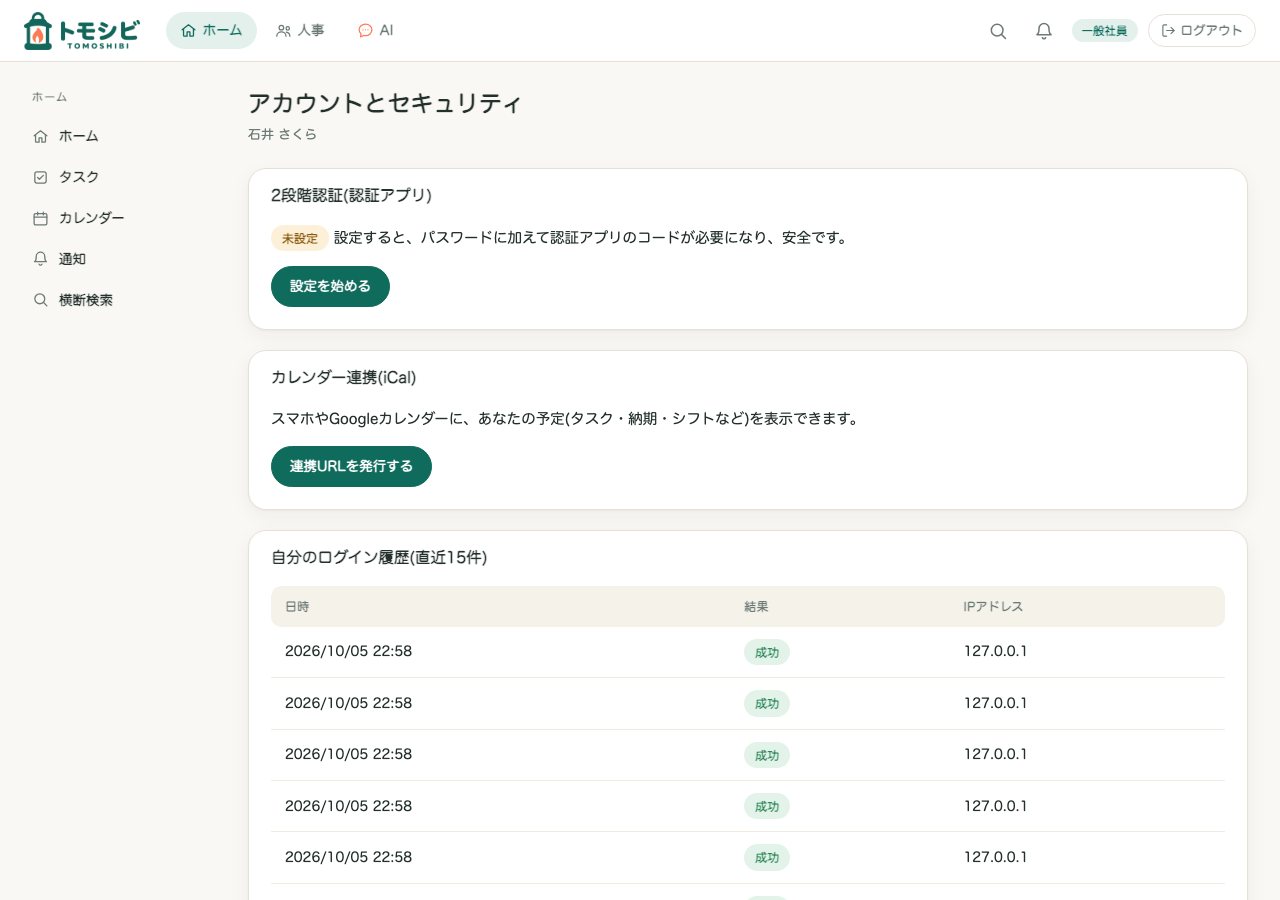
Task: Click the アカウントとセキュリティ page heading
Action: 385,103
